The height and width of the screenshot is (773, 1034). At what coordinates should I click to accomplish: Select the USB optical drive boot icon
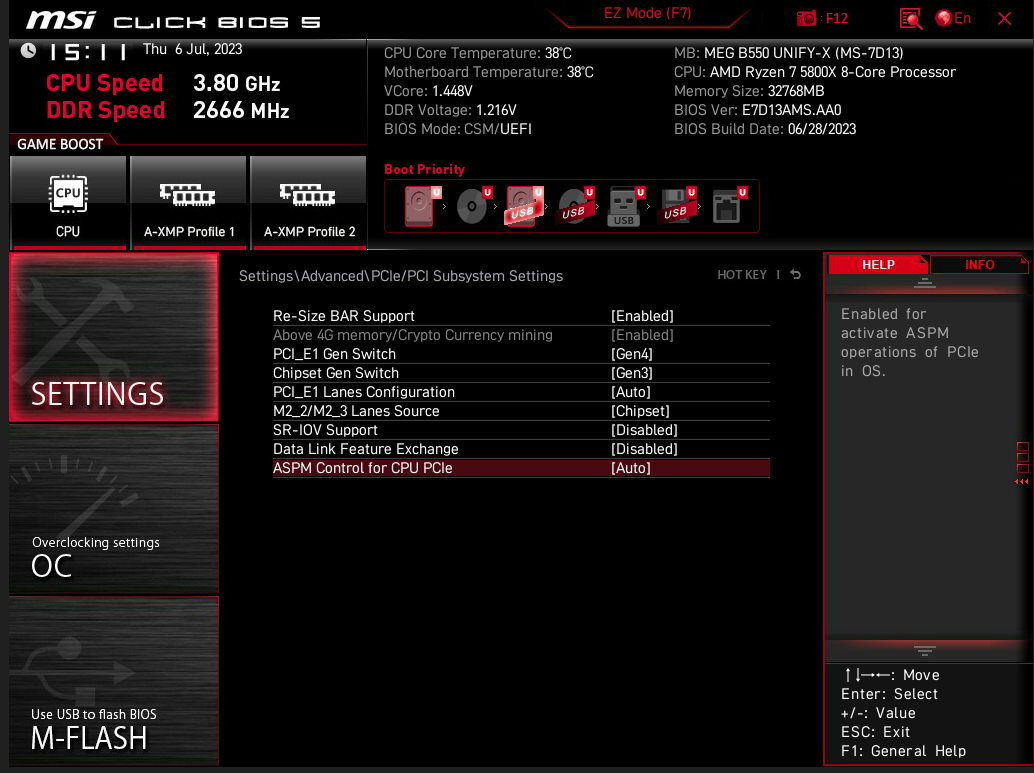(x=576, y=206)
